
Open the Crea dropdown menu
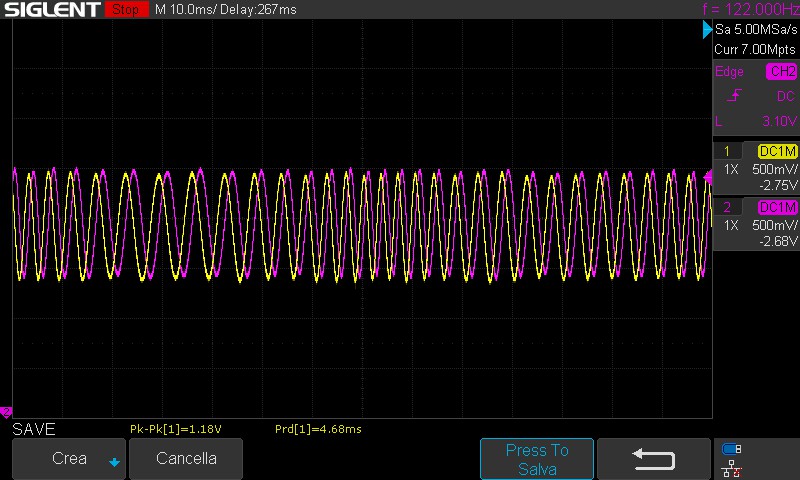(x=69, y=458)
